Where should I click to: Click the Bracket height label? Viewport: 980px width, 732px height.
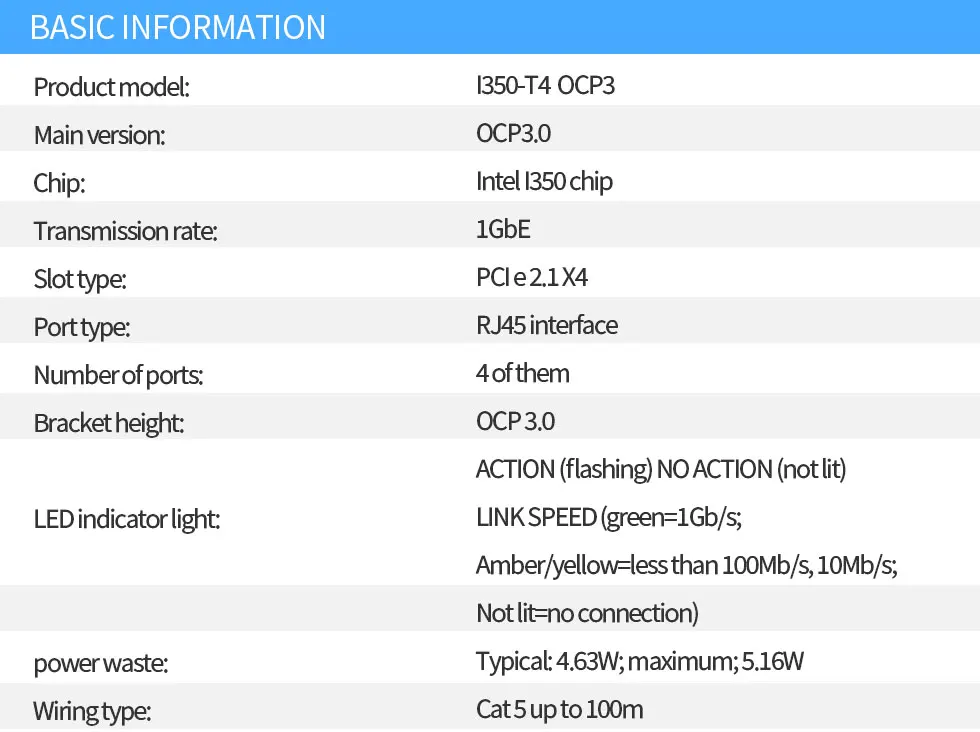[x=109, y=423]
